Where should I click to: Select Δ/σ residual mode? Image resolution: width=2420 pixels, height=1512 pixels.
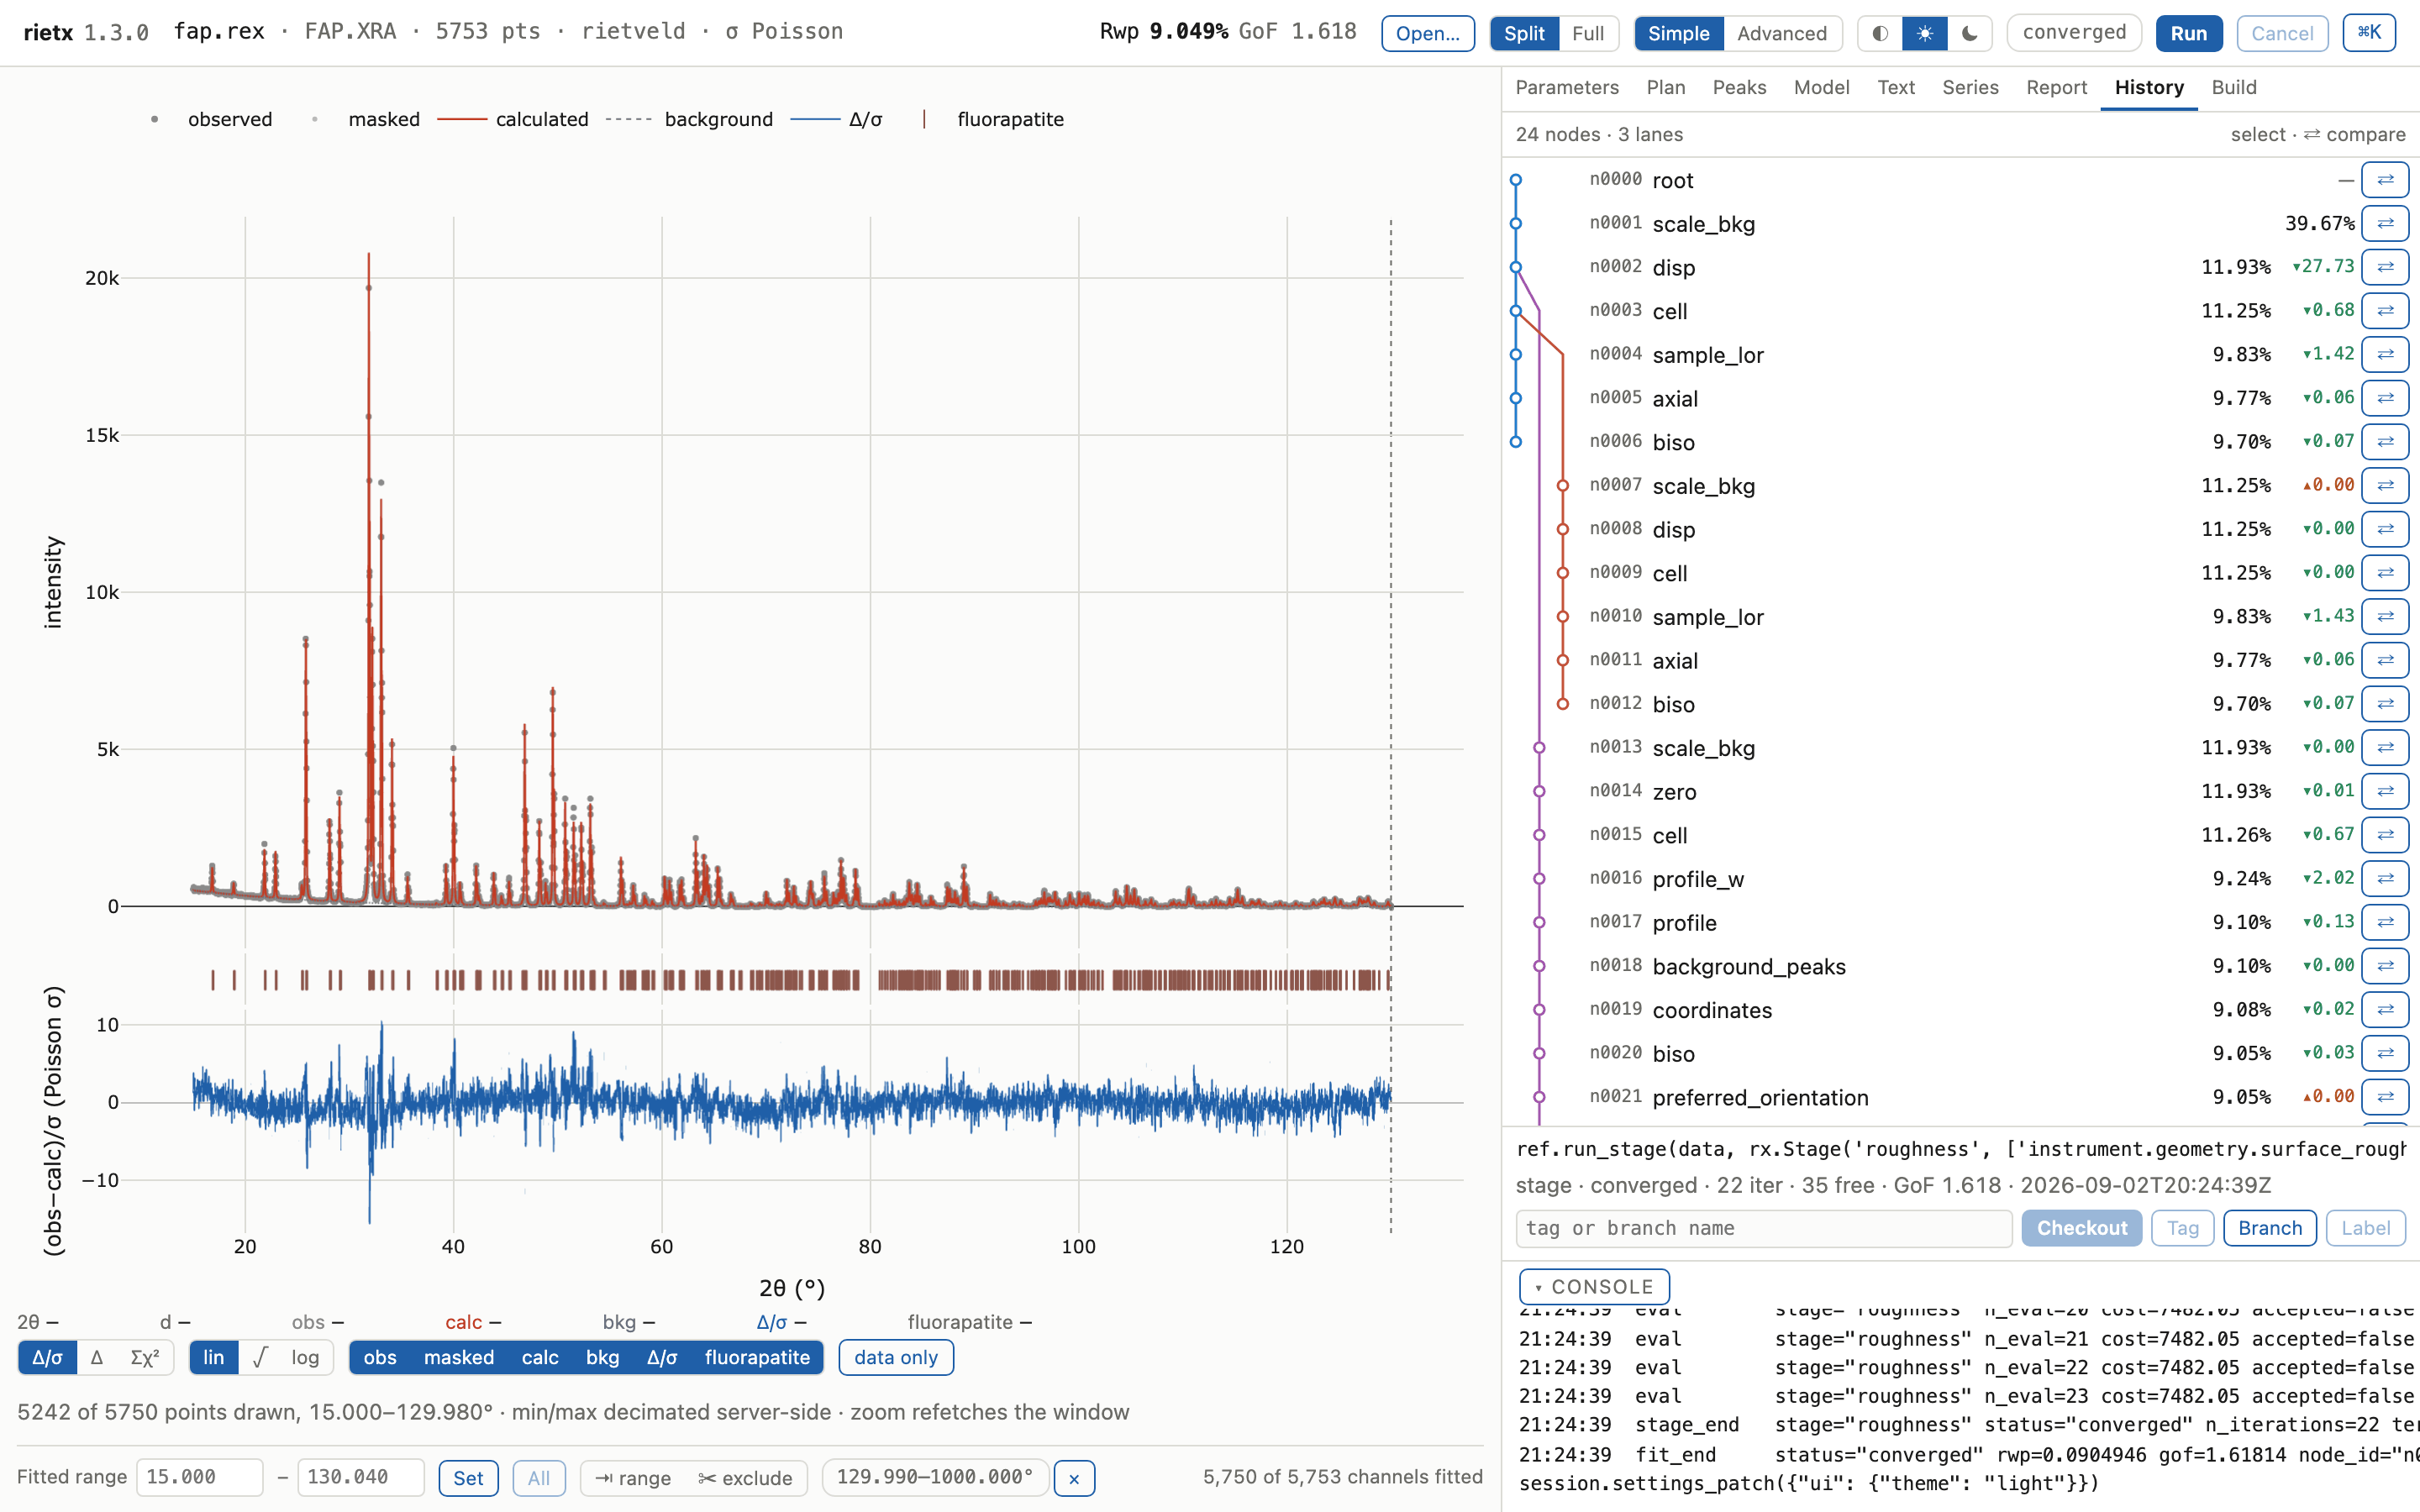[x=47, y=1357]
